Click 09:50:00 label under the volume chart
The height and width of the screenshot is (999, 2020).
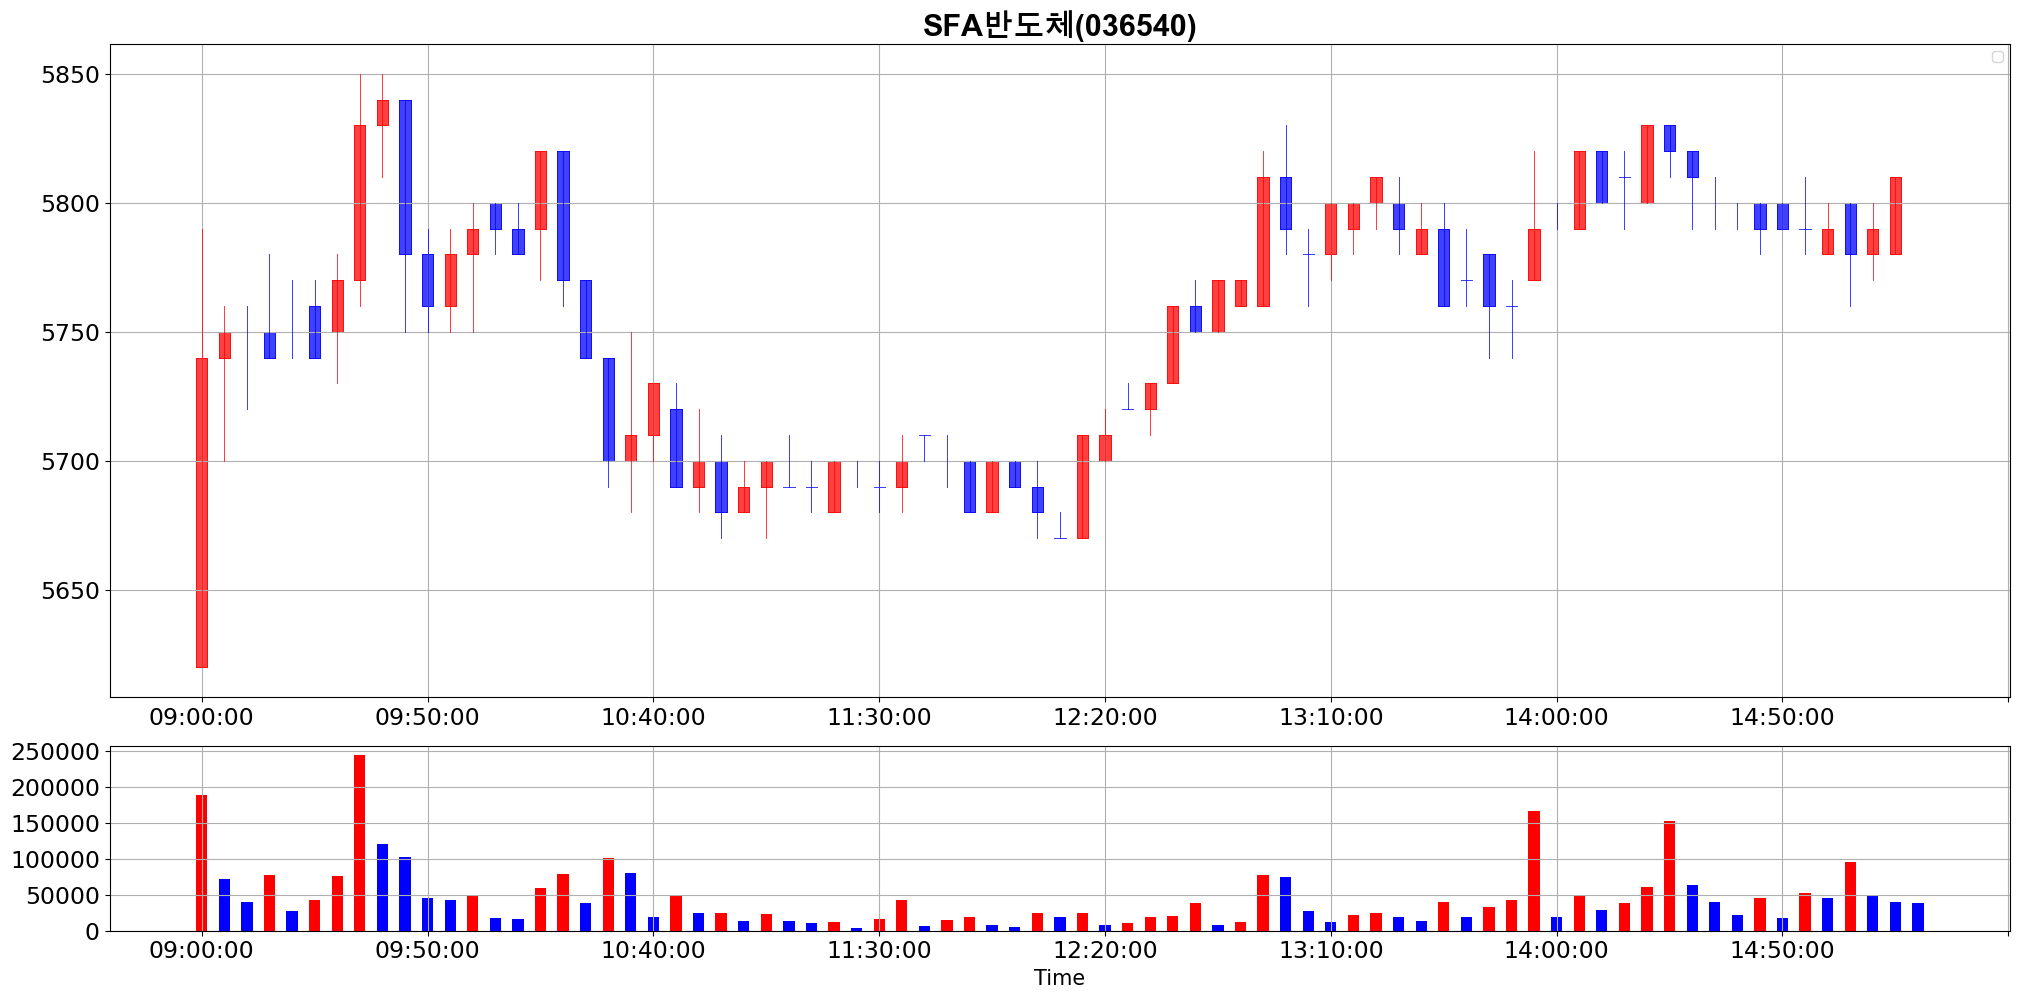[x=427, y=950]
